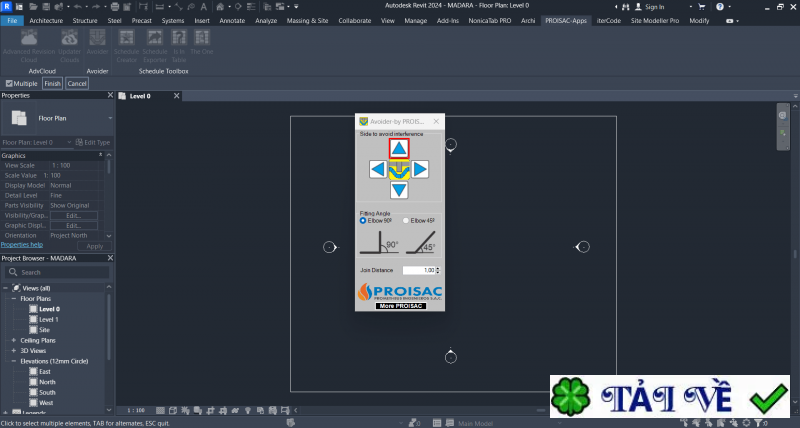Open the Schedule Creator tool
This screenshot has height=428, width=800.
[126, 41]
